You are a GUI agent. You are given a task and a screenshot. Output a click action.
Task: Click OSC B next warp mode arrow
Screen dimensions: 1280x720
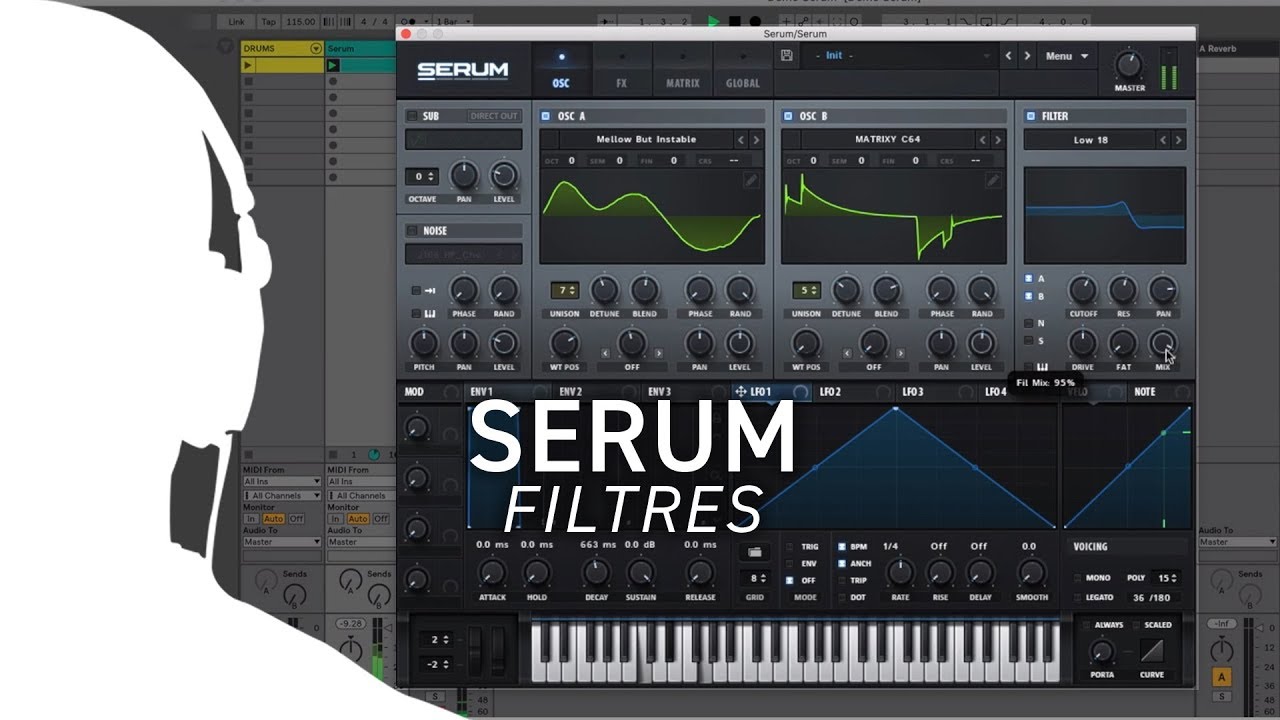point(901,352)
